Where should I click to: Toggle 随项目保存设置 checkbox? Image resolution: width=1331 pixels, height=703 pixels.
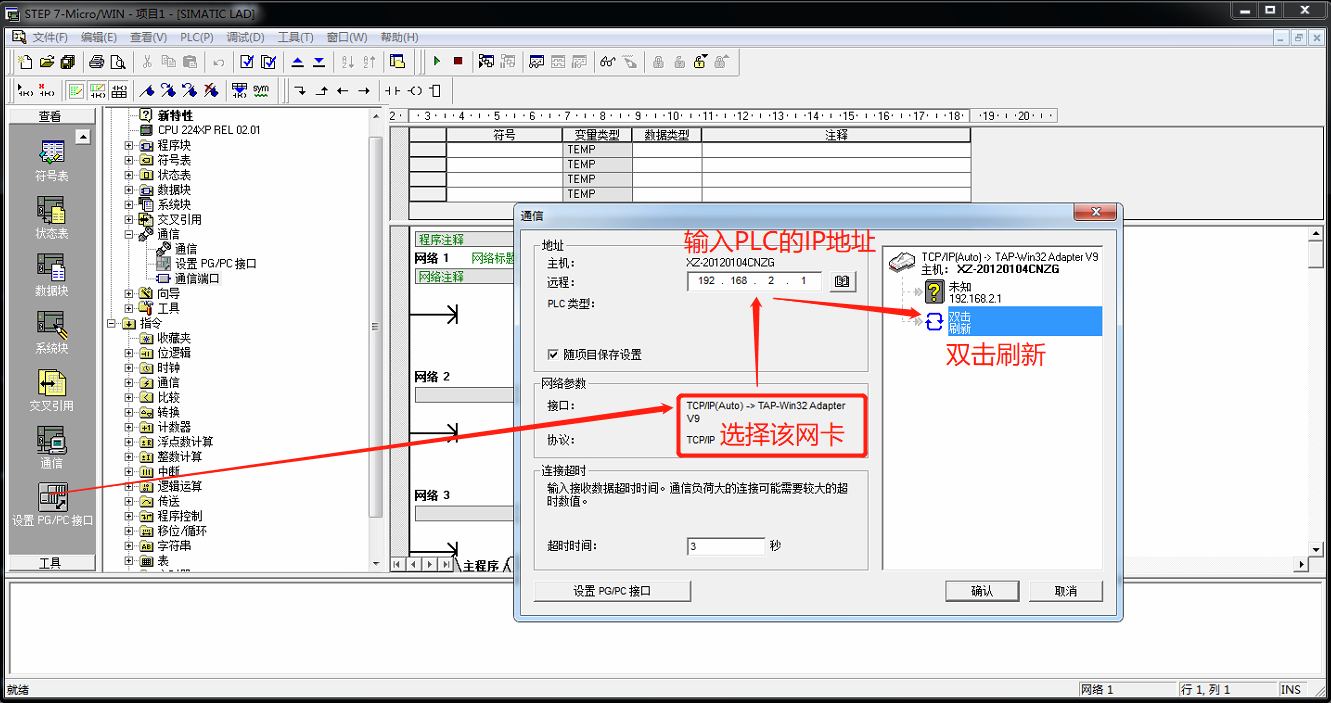pos(553,354)
